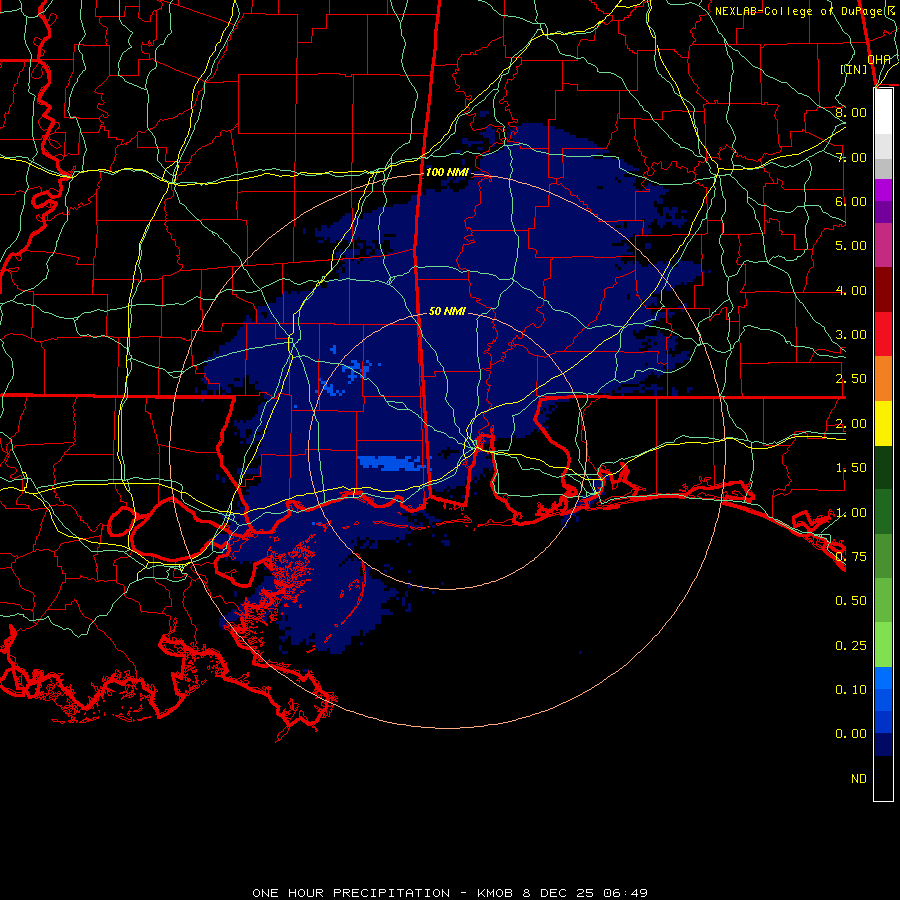
Task: Pick the yellow legend swatch
Action: [x=883, y=424]
